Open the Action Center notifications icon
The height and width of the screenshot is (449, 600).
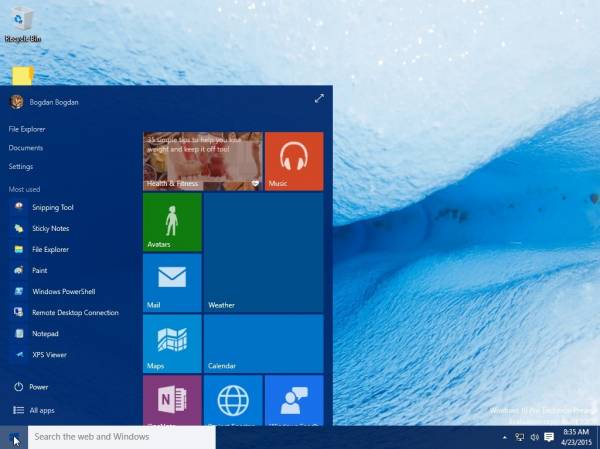click(x=549, y=437)
